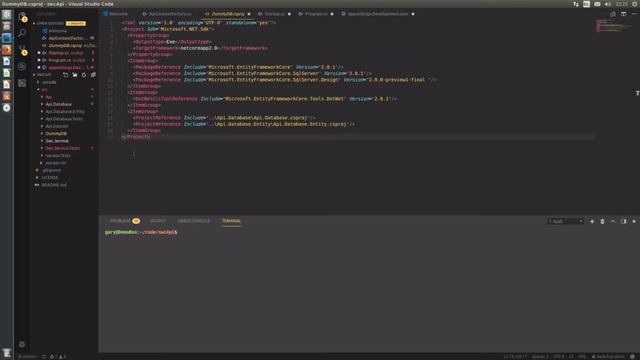Collapse the swcApi workspace section
The image size is (640, 360).
[x=42, y=75]
